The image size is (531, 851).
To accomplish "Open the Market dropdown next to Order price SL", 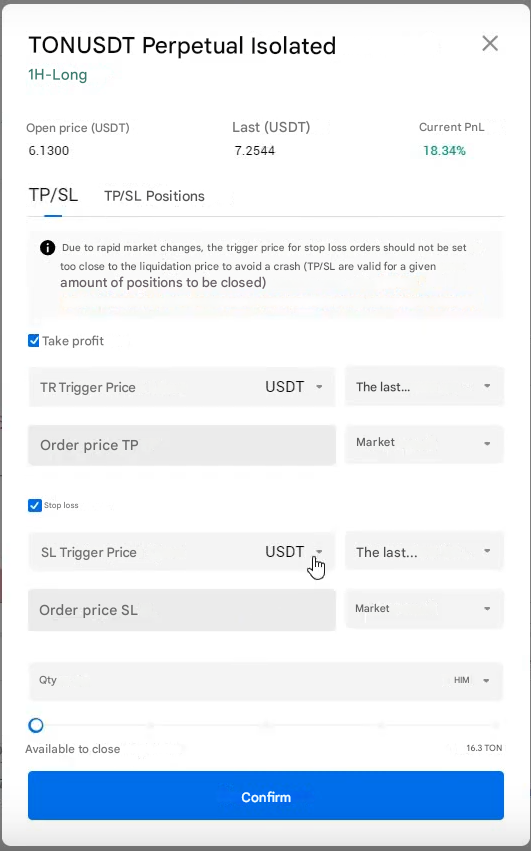I will tap(424, 609).
